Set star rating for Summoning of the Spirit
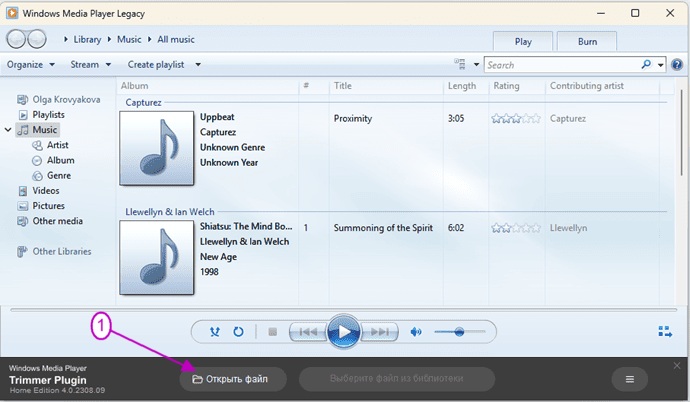This screenshot has width=690, height=402. coord(516,228)
